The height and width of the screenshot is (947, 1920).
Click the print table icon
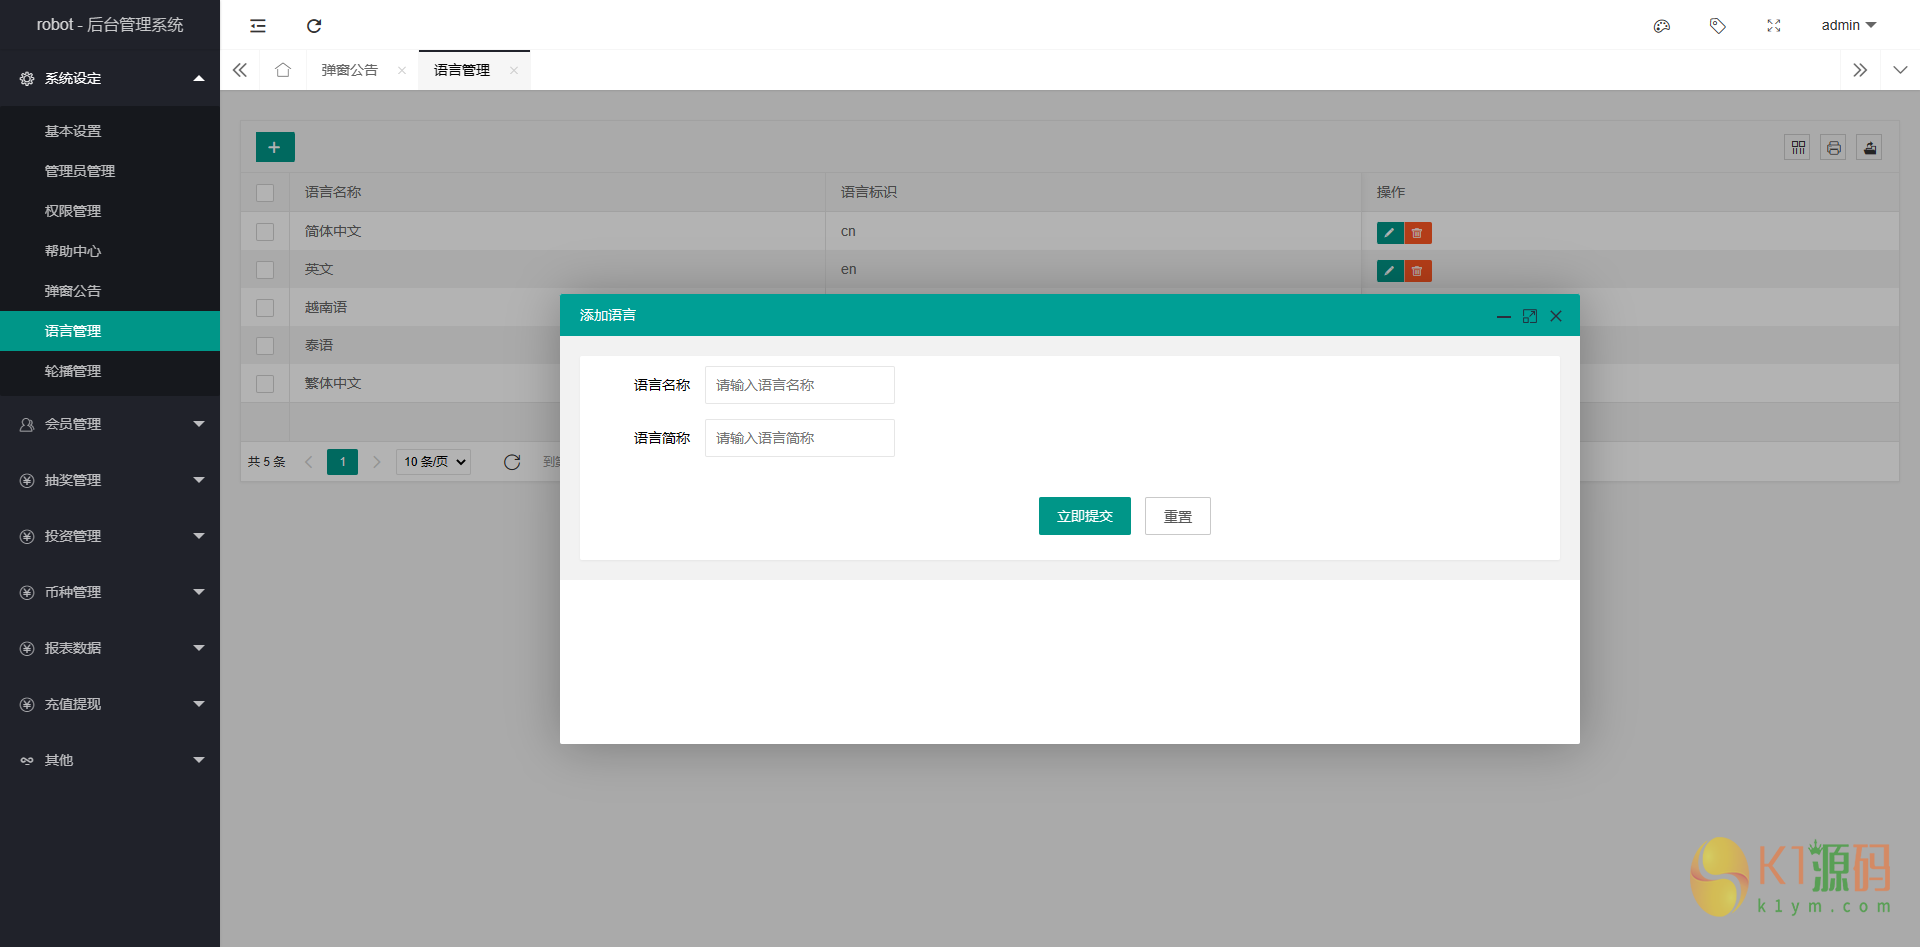[x=1833, y=148]
